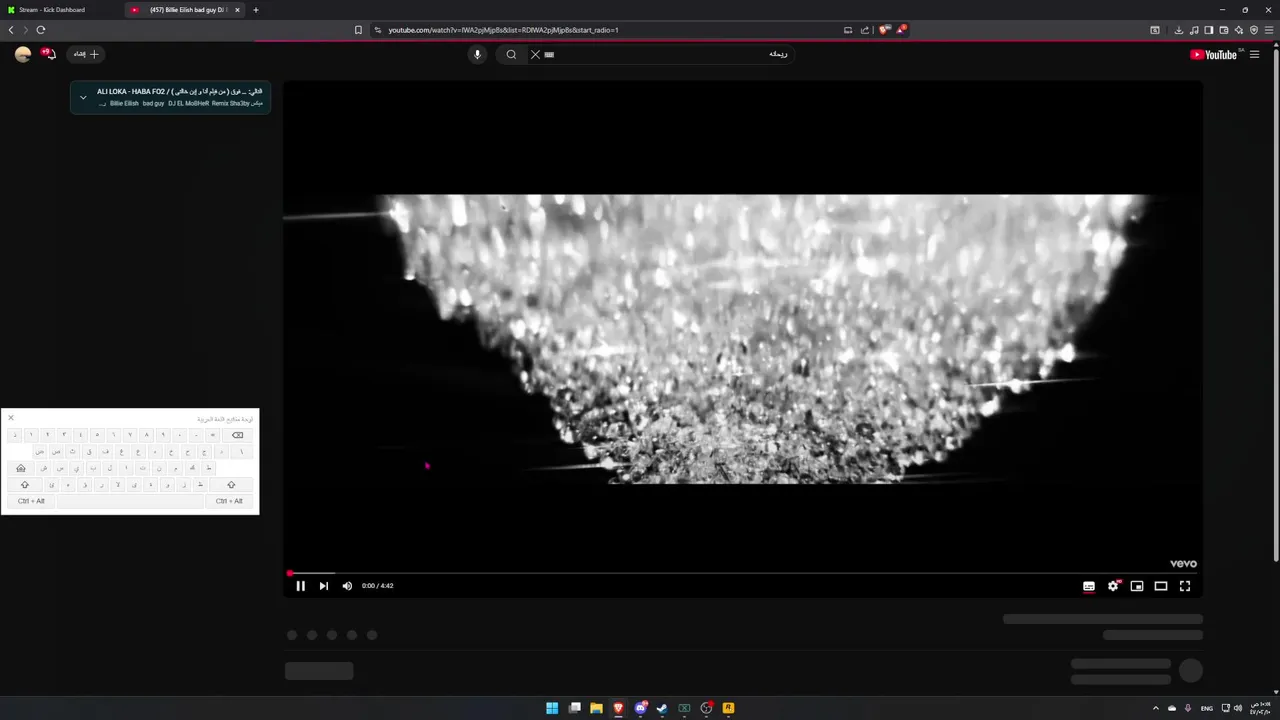This screenshot has width=1280, height=720.
Task: Toggle the on-screen keyboard icon in search
Action: (x=549, y=54)
